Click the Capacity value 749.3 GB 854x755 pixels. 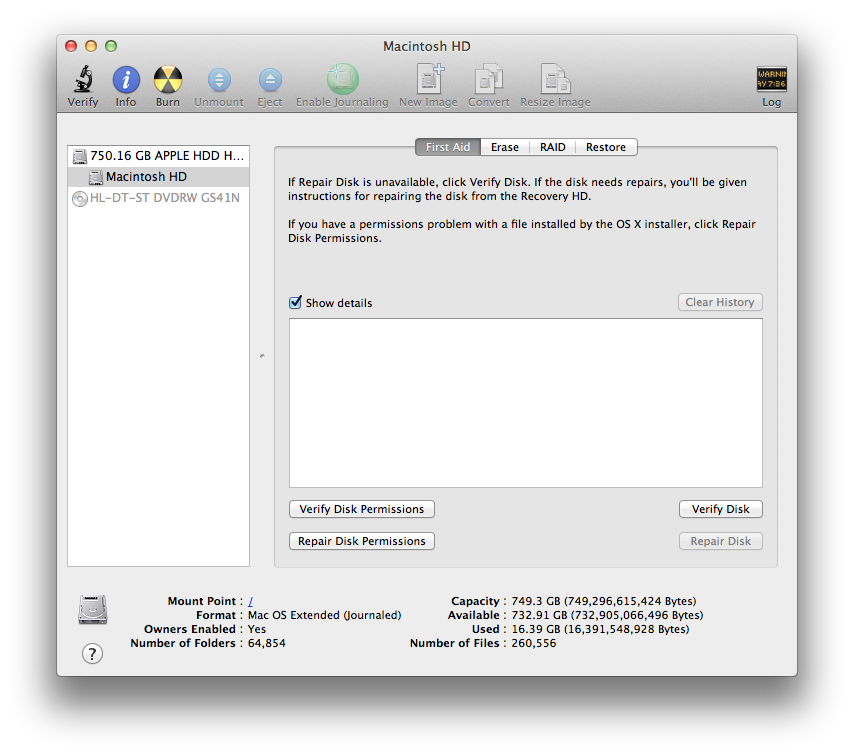pos(603,601)
